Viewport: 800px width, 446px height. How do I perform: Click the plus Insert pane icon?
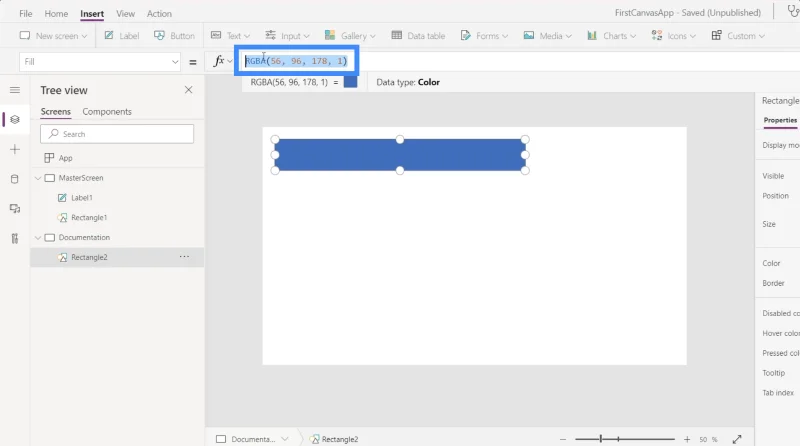pyautogui.click(x=15, y=149)
